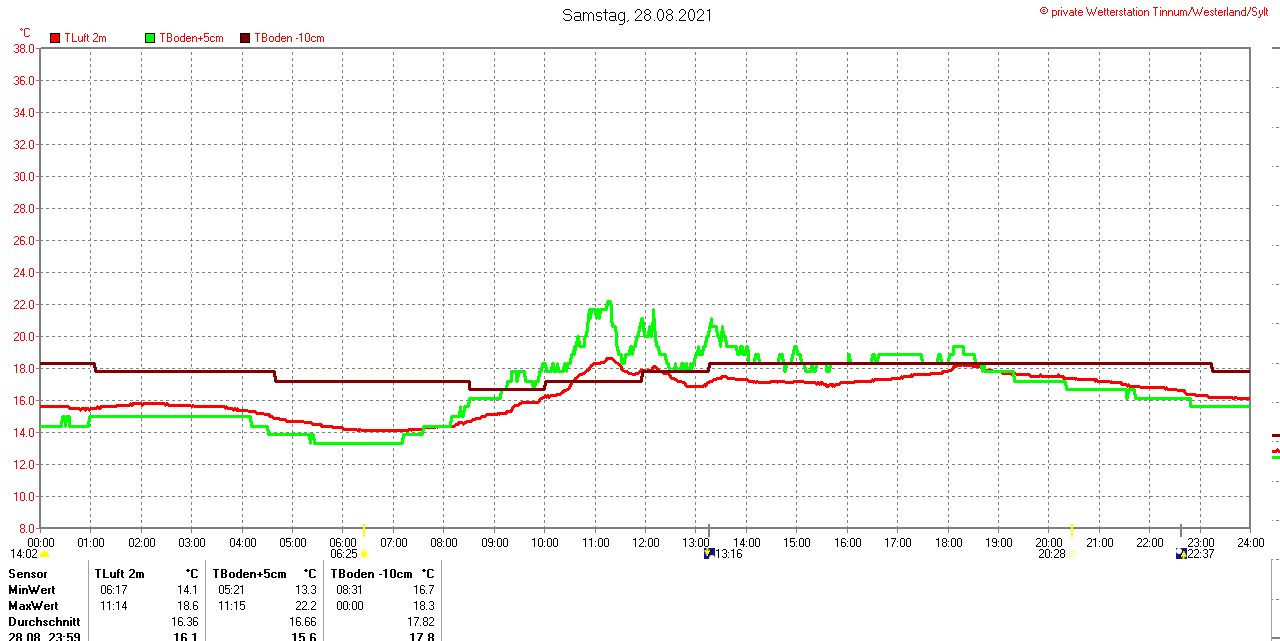The height and width of the screenshot is (641, 1280).
Task: Click the dark red TBoden -10cm legend swatch
Action: tap(245, 38)
